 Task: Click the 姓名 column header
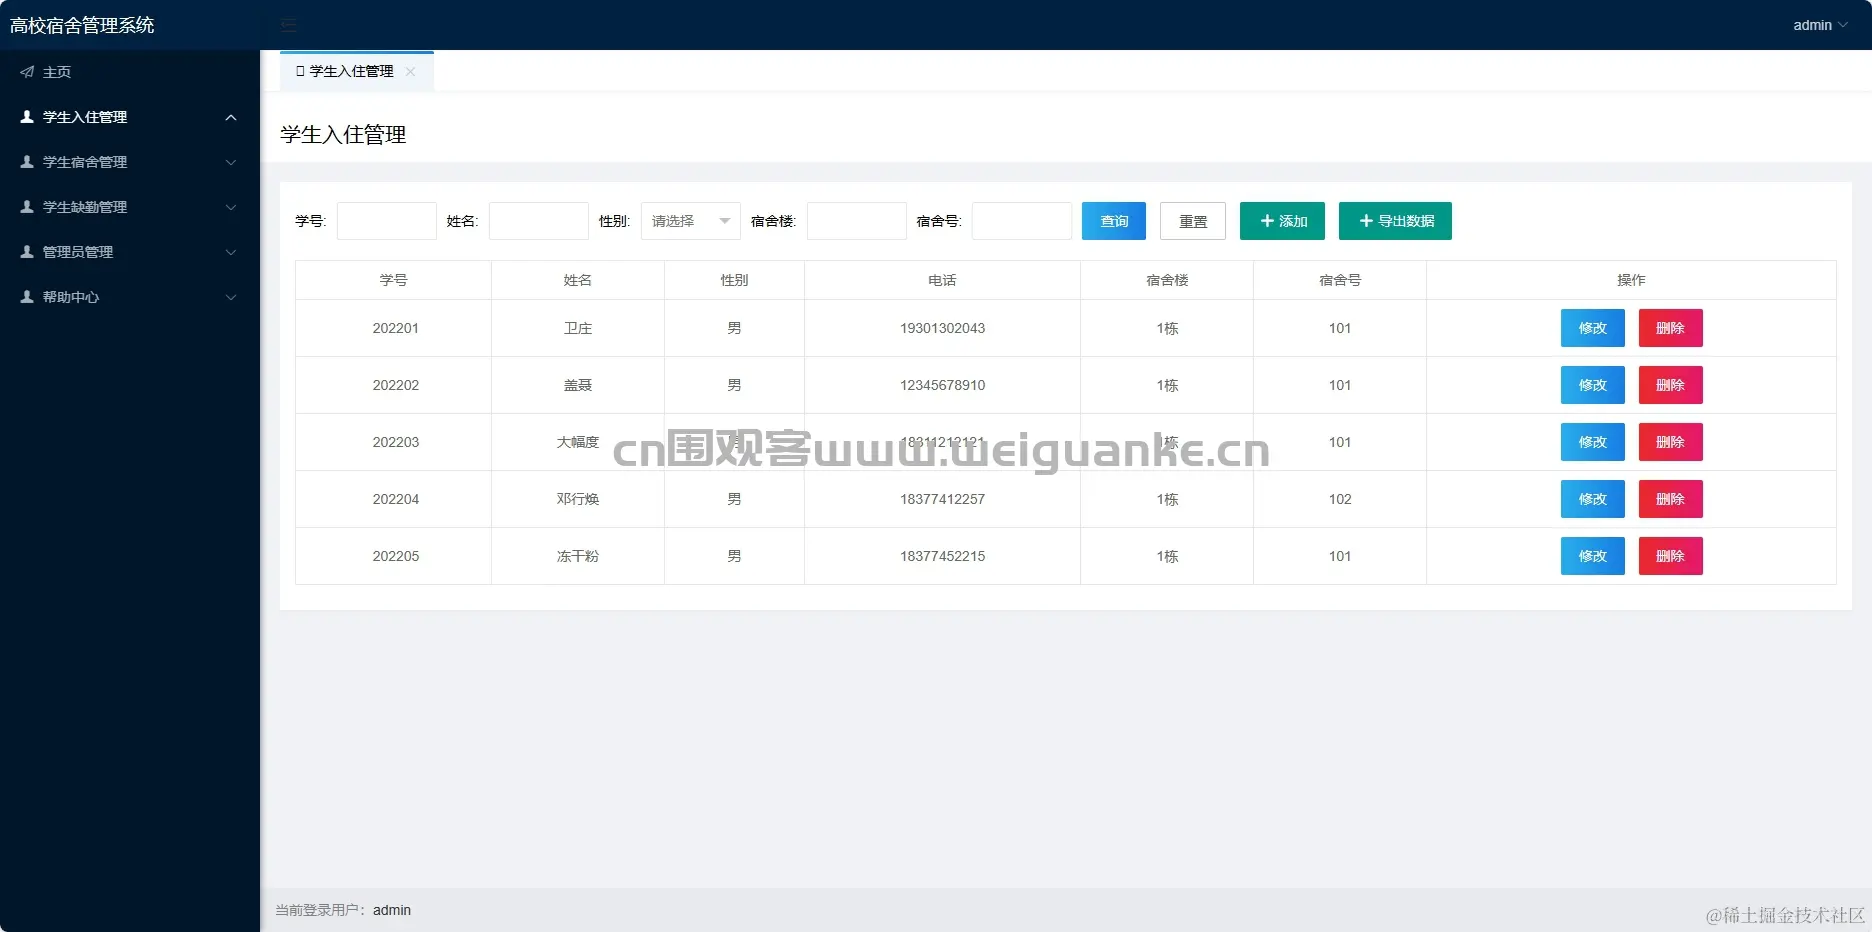point(578,280)
